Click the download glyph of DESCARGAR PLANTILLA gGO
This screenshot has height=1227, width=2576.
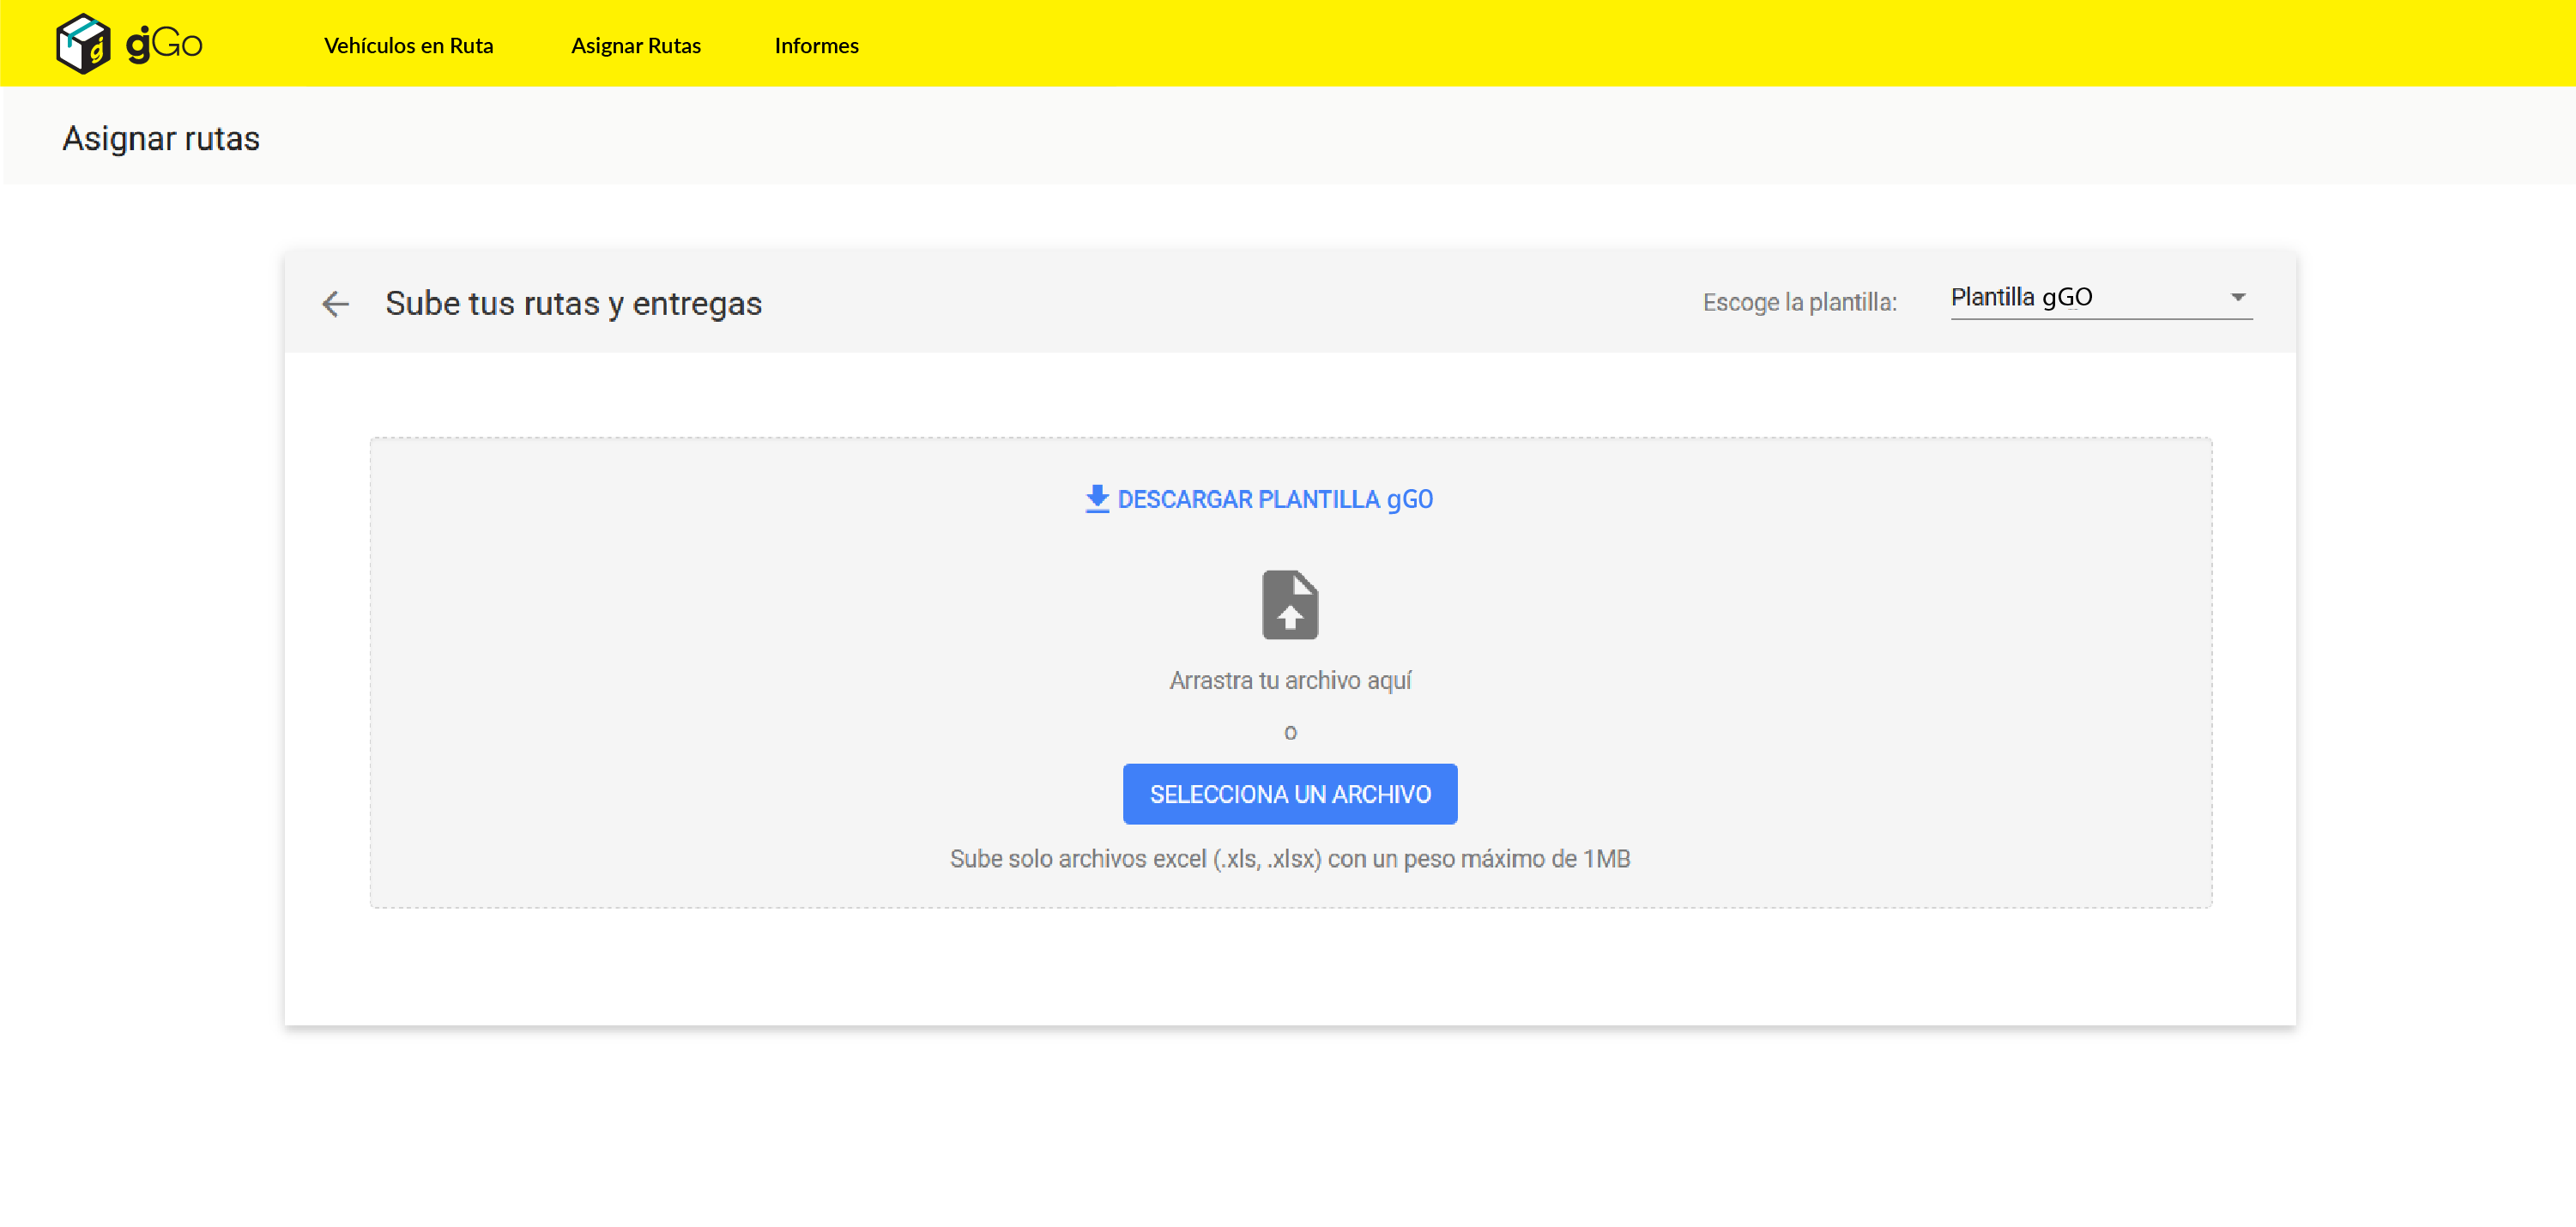pyautogui.click(x=1097, y=499)
